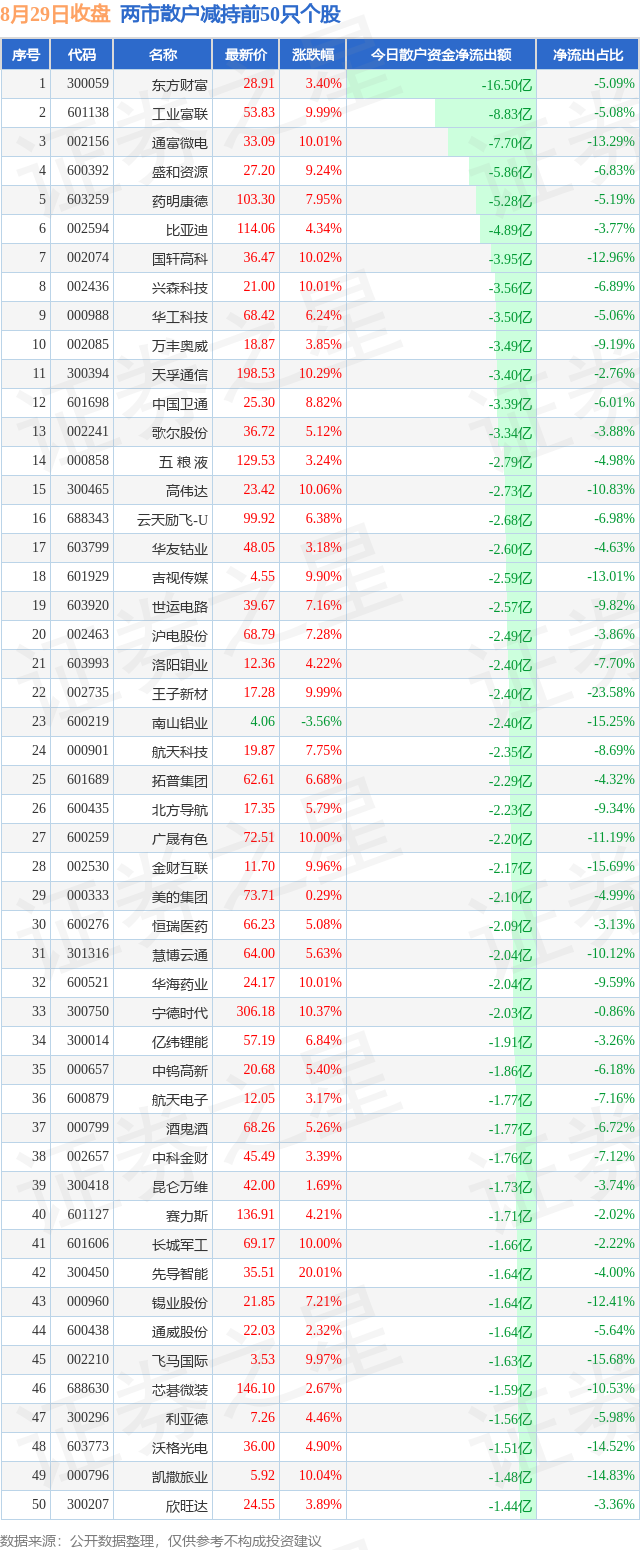Click stock name 拓普集团
640x1550 pixels.
180,781
